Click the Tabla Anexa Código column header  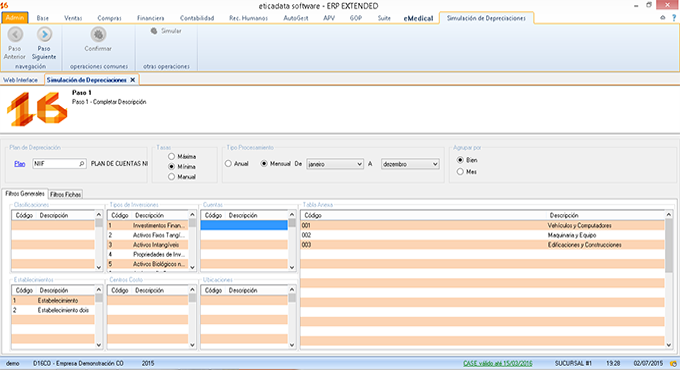(423, 215)
